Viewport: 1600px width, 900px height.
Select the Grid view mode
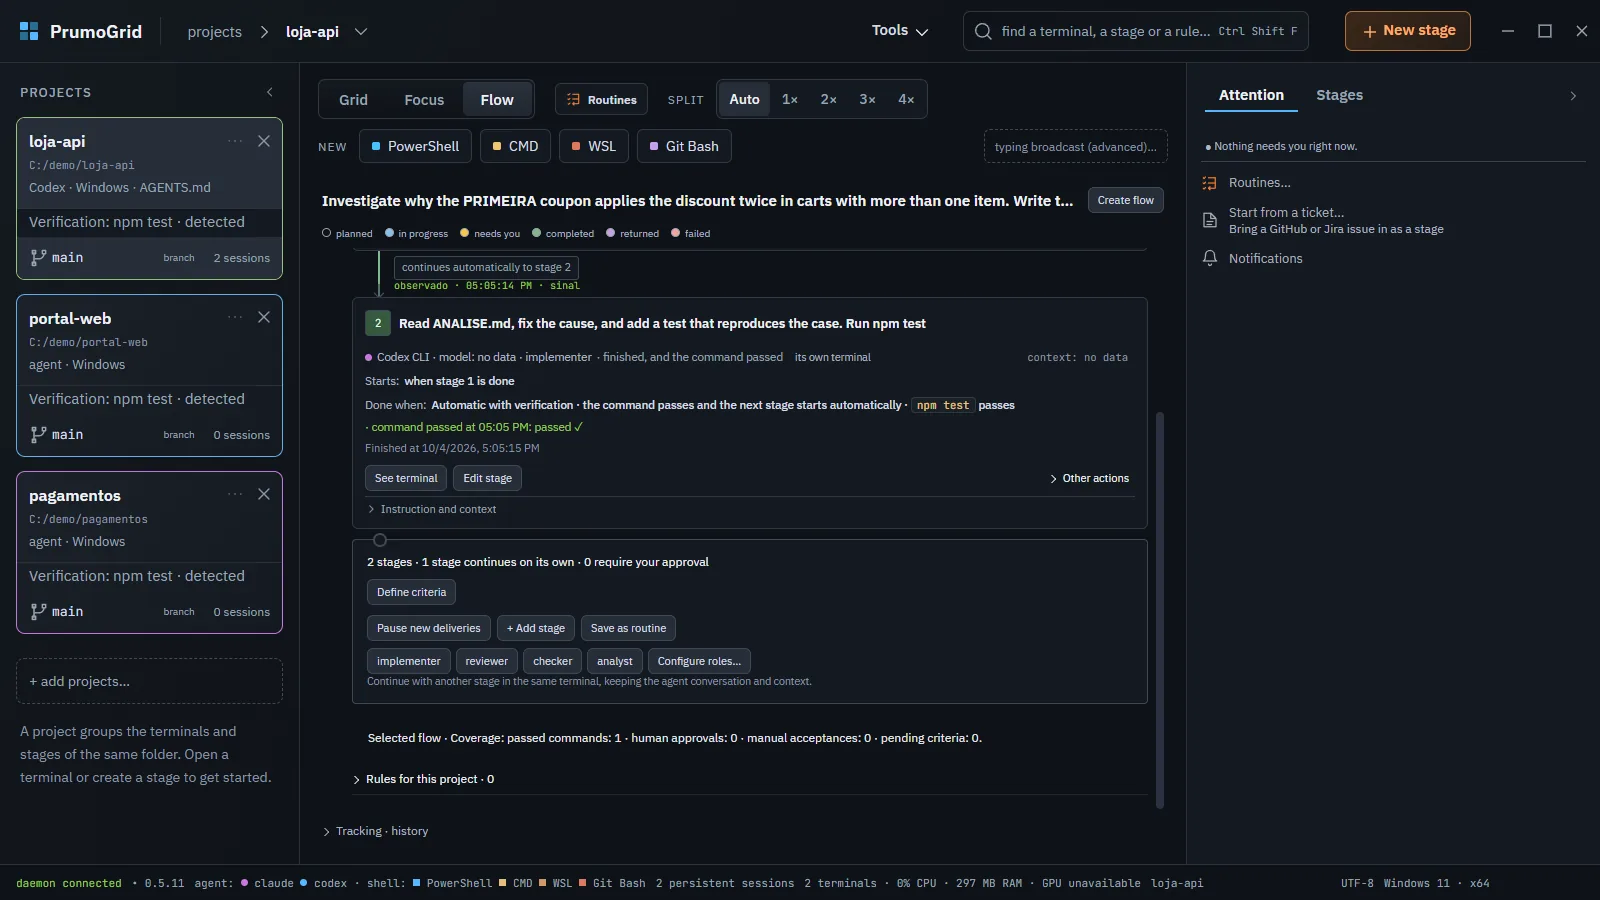click(x=353, y=100)
